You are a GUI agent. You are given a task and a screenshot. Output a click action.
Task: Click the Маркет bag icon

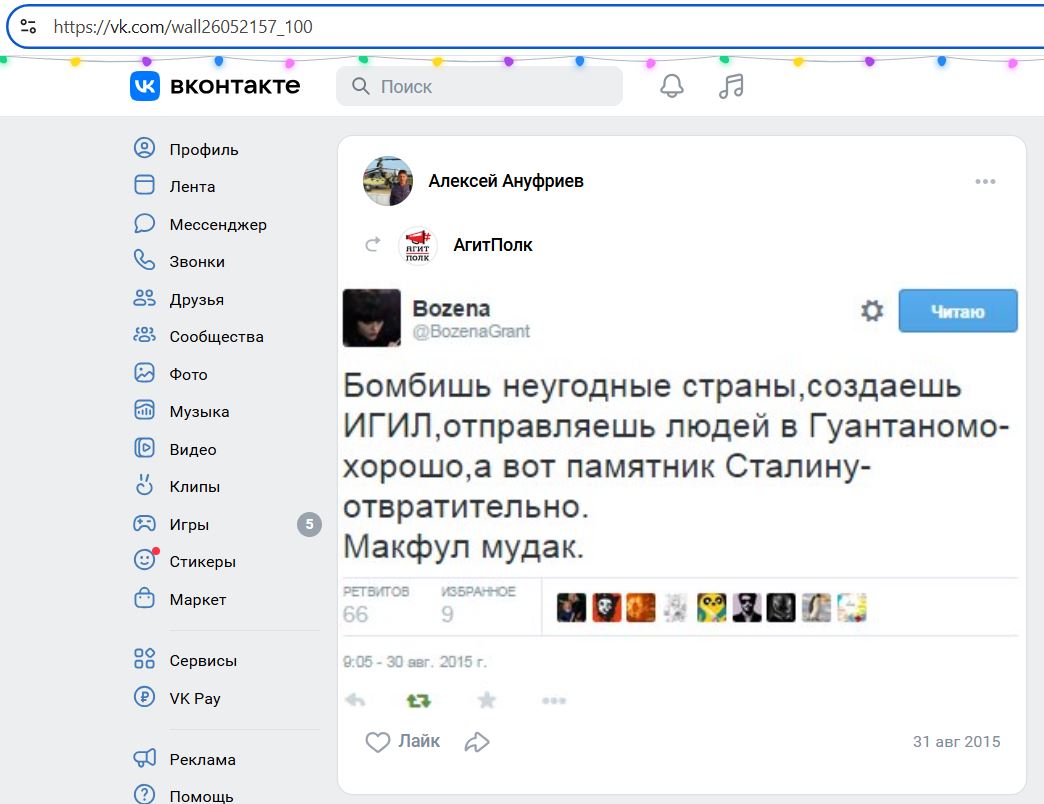click(144, 598)
